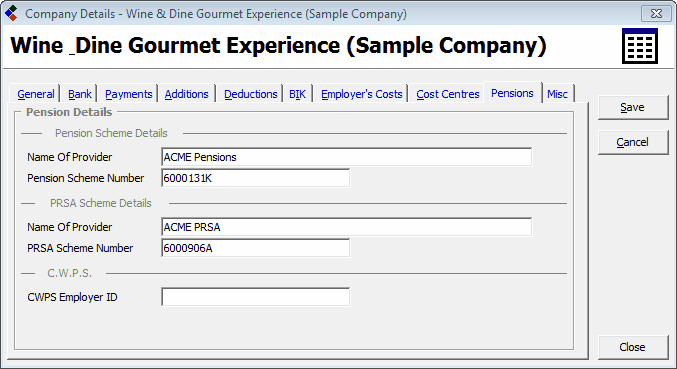Open the Payments tab

[x=129, y=94]
